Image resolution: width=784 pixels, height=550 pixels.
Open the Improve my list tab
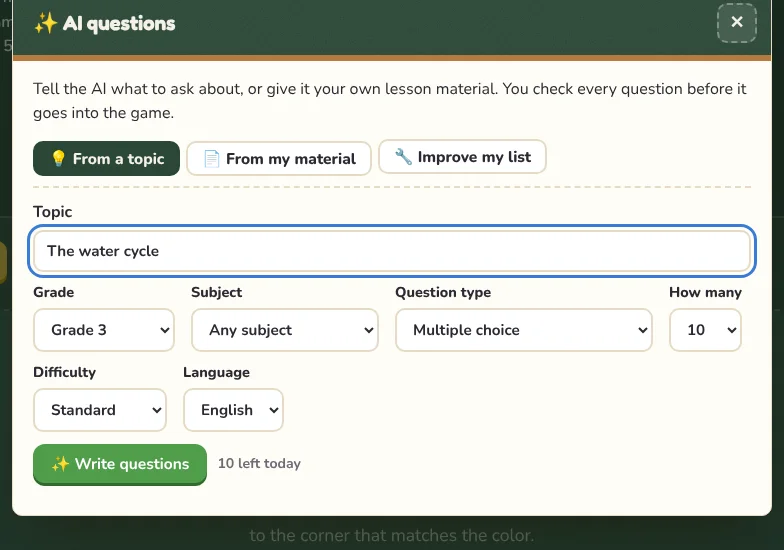pyautogui.click(x=462, y=157)
